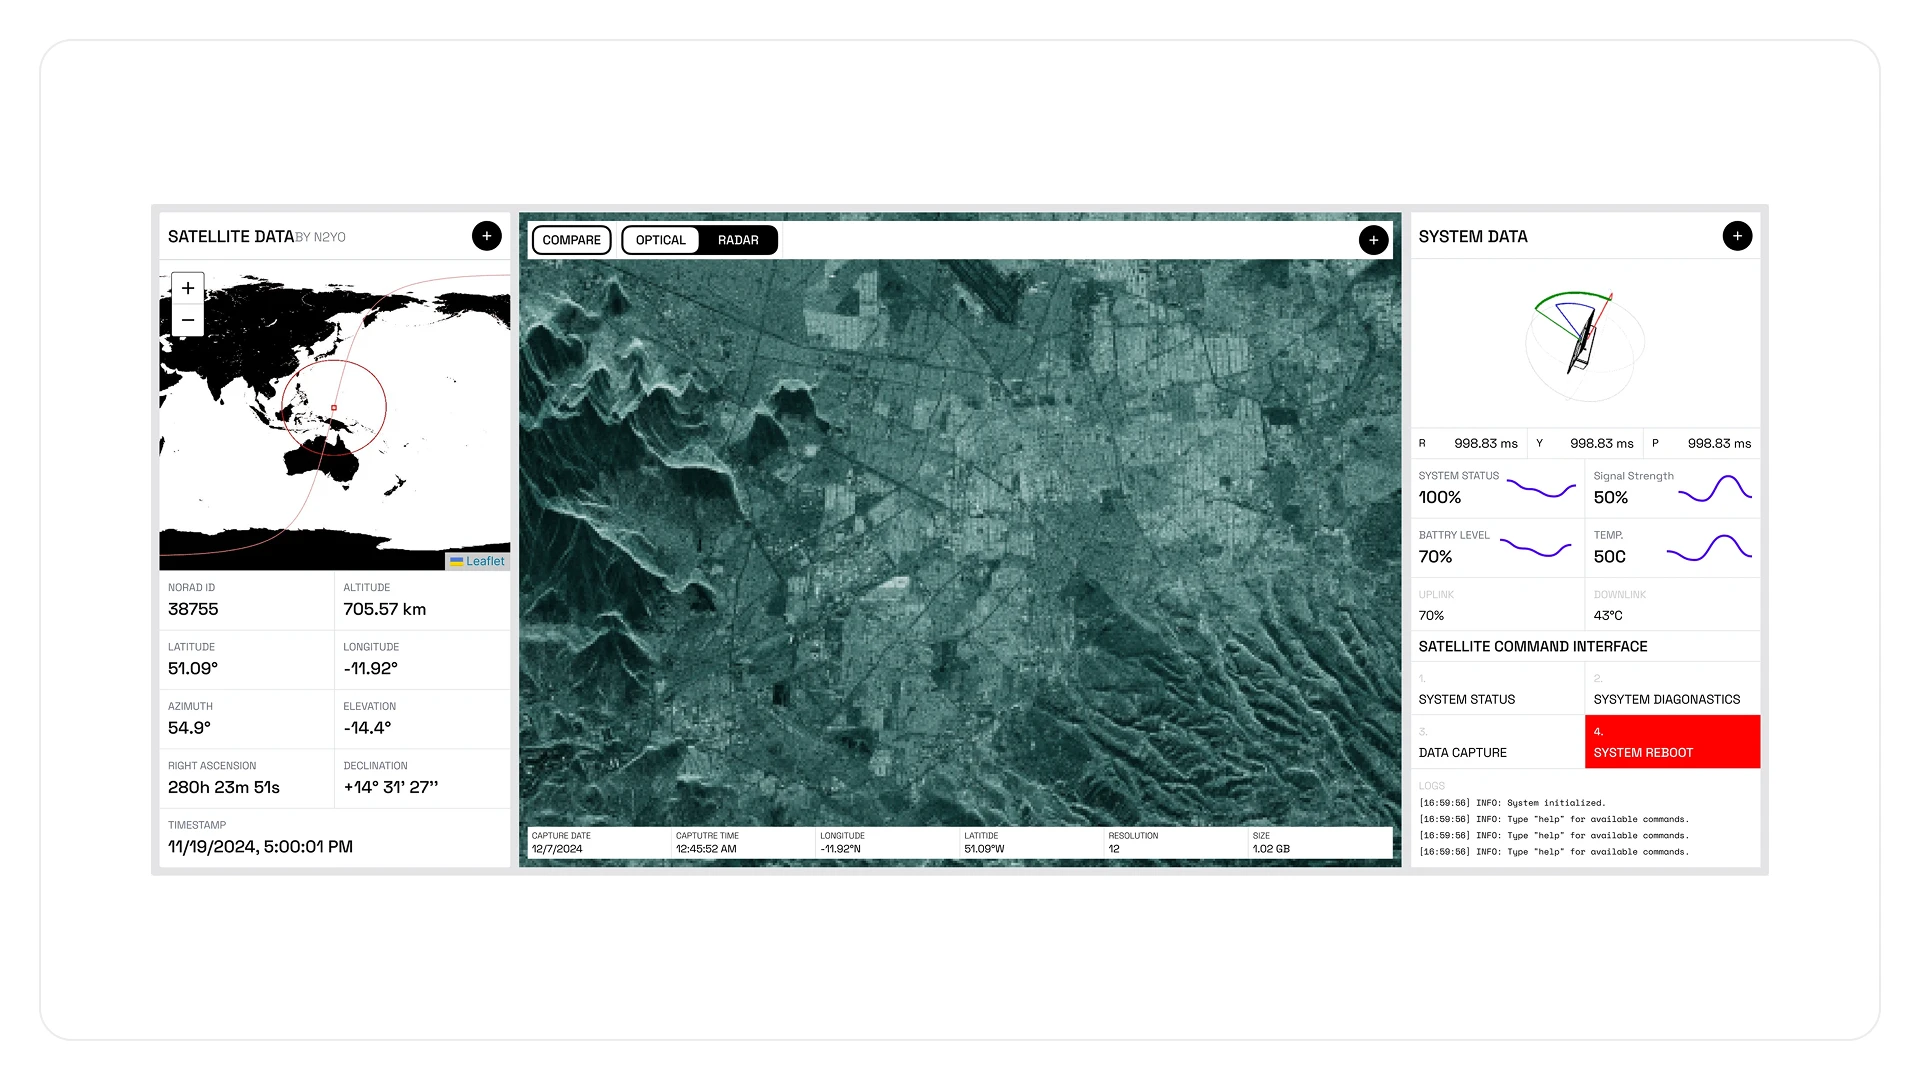Viewport: 1920px width, 1080px height.
Task: Click the map zoom in plus button
Action: 188,288
